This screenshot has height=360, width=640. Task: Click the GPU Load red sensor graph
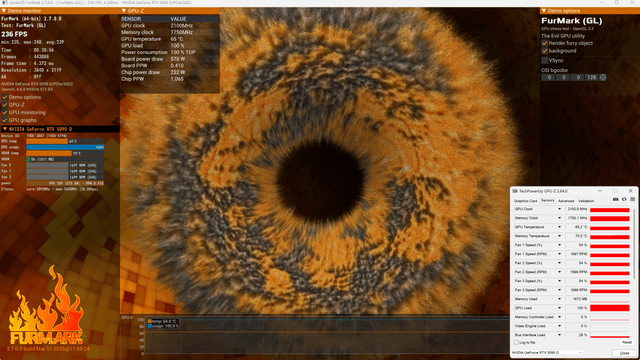610,308
